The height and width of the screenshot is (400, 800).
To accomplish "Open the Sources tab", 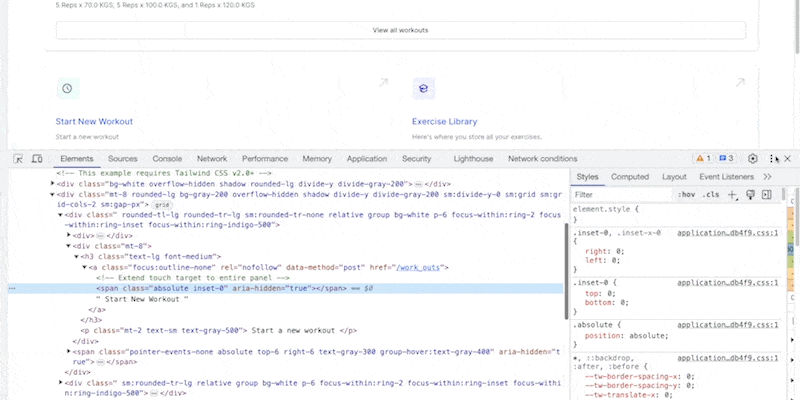I will pyautogui.click(x=122, y=159).
